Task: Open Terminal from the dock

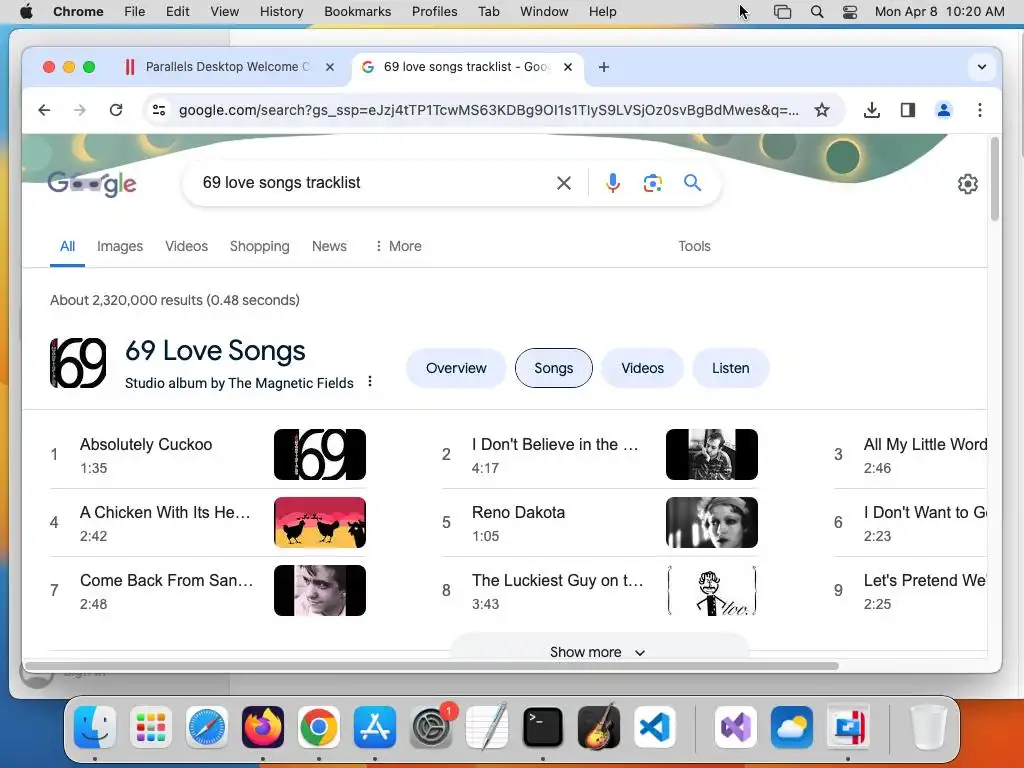Action: coord(543,727)
